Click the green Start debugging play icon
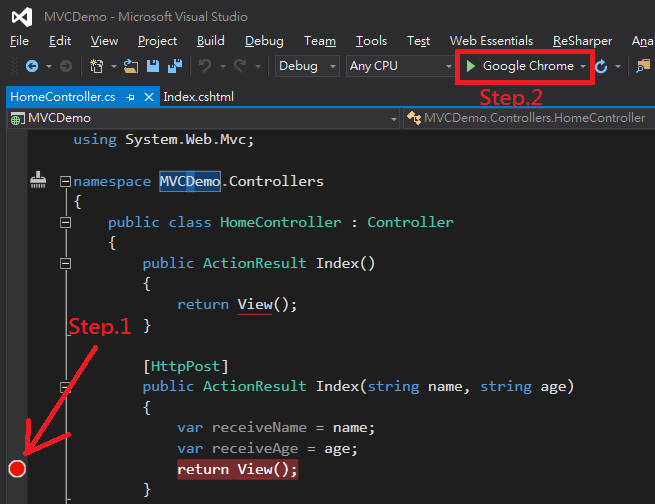655x504 pixels. pyautogui.click(x=471, y=66)
